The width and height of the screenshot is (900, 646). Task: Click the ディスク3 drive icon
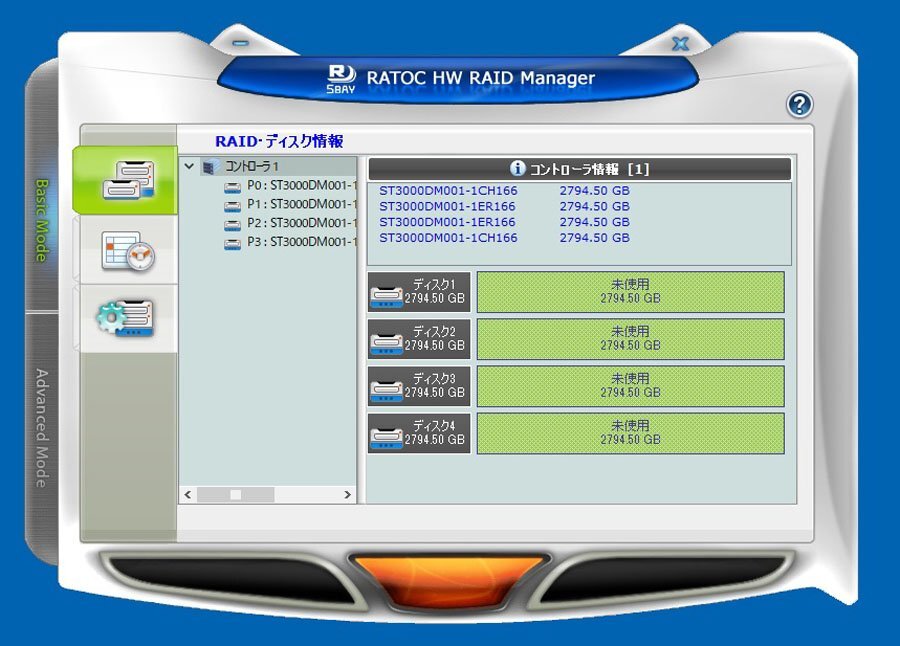[x=386, y=391]
